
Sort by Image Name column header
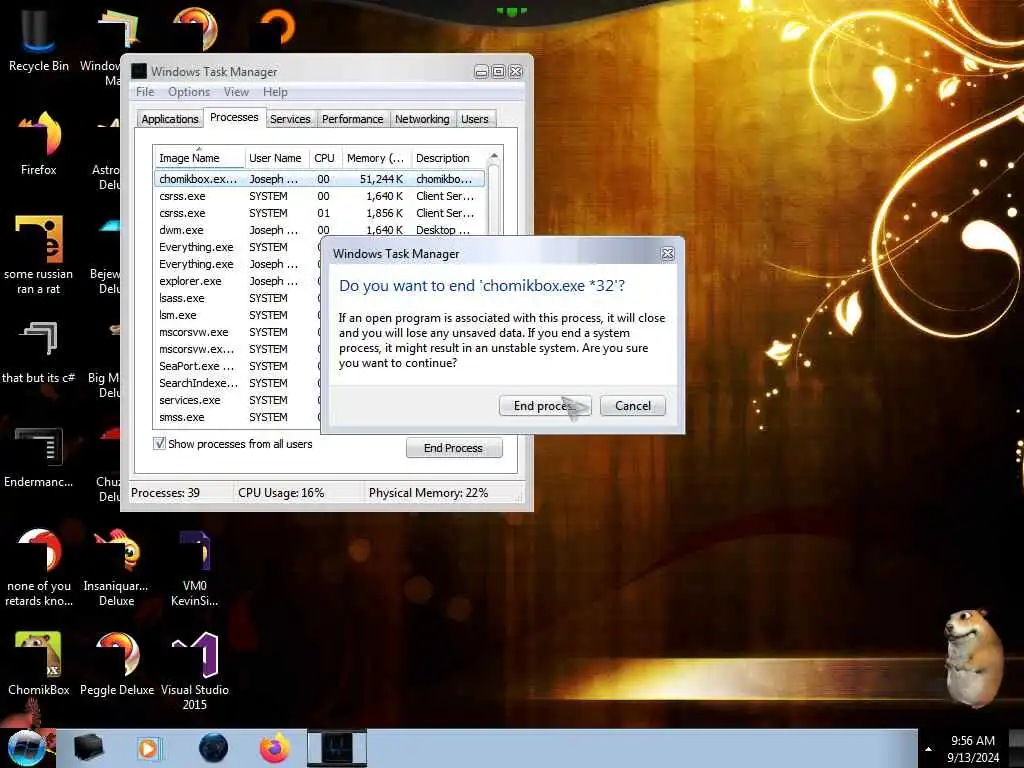(x=199, y=158)
